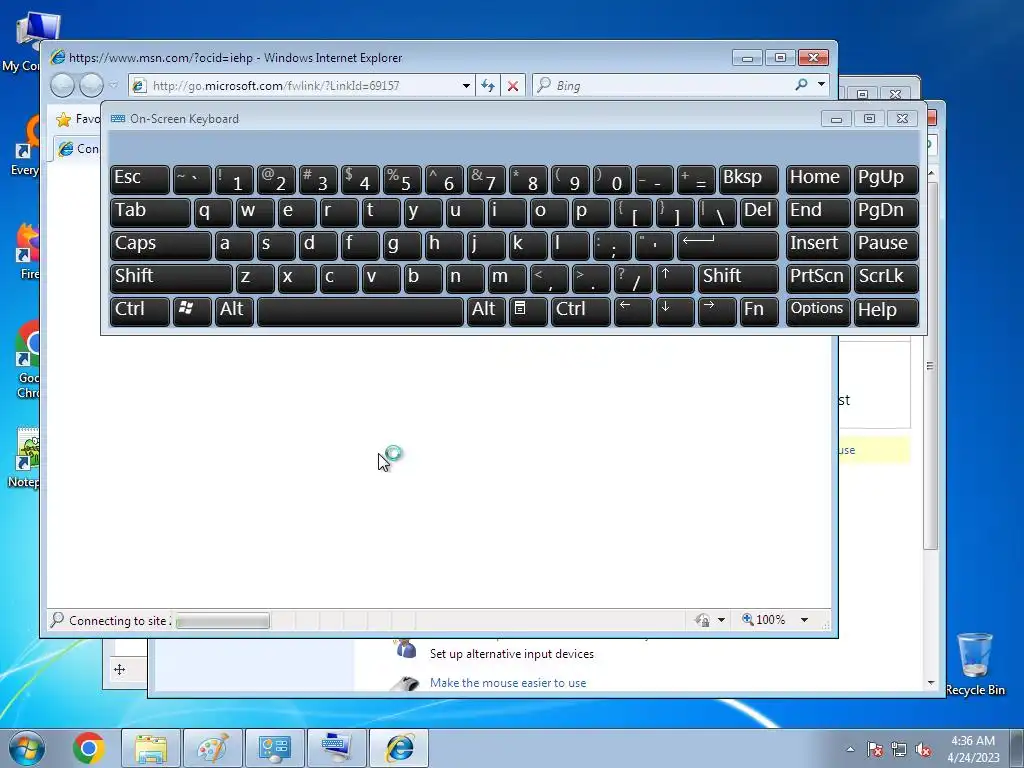Click the Help key on keyboard
The width and height of the screenshot is (1024, 768).
[886, 311]
